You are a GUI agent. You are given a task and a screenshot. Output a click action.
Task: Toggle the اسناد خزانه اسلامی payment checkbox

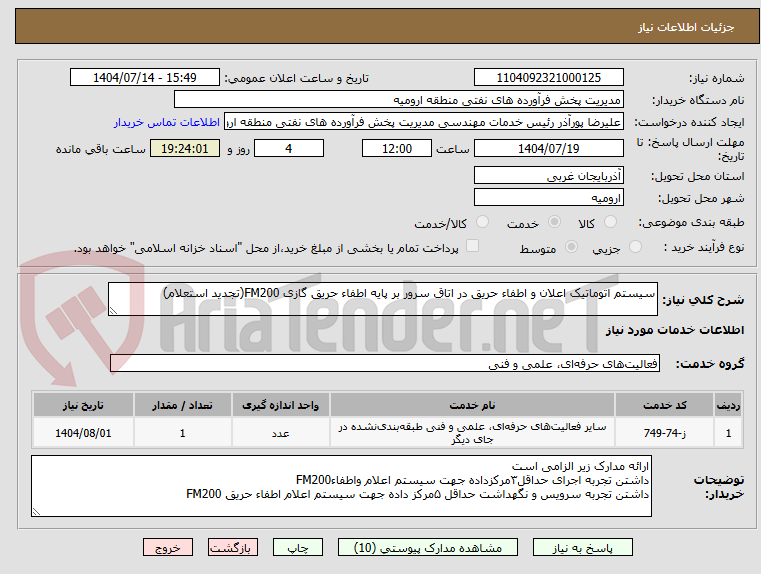click(472, 246)
